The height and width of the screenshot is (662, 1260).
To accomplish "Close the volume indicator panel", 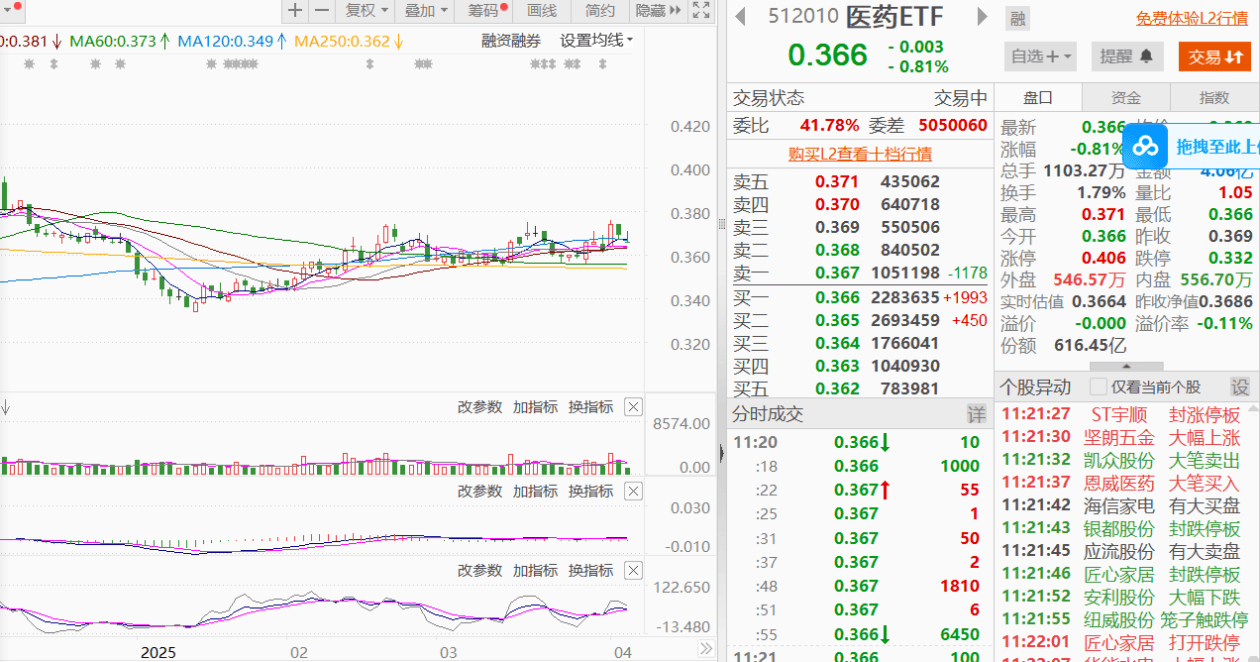I will tap(633, 407).
